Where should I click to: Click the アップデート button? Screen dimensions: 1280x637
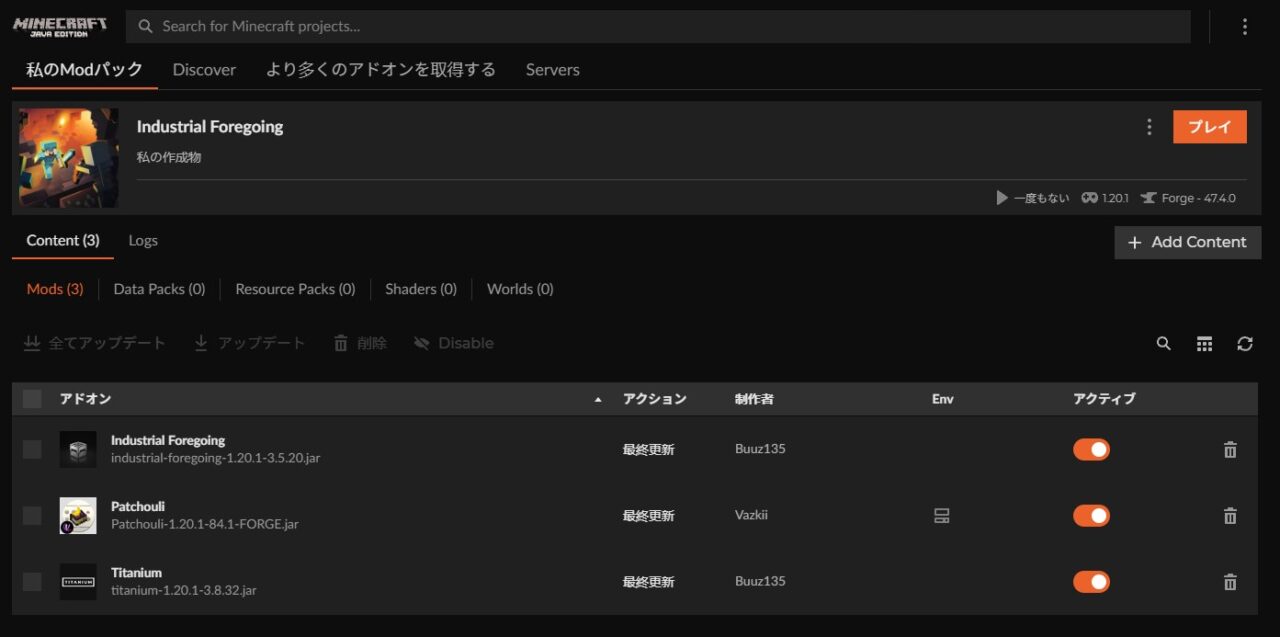[249, 343]
